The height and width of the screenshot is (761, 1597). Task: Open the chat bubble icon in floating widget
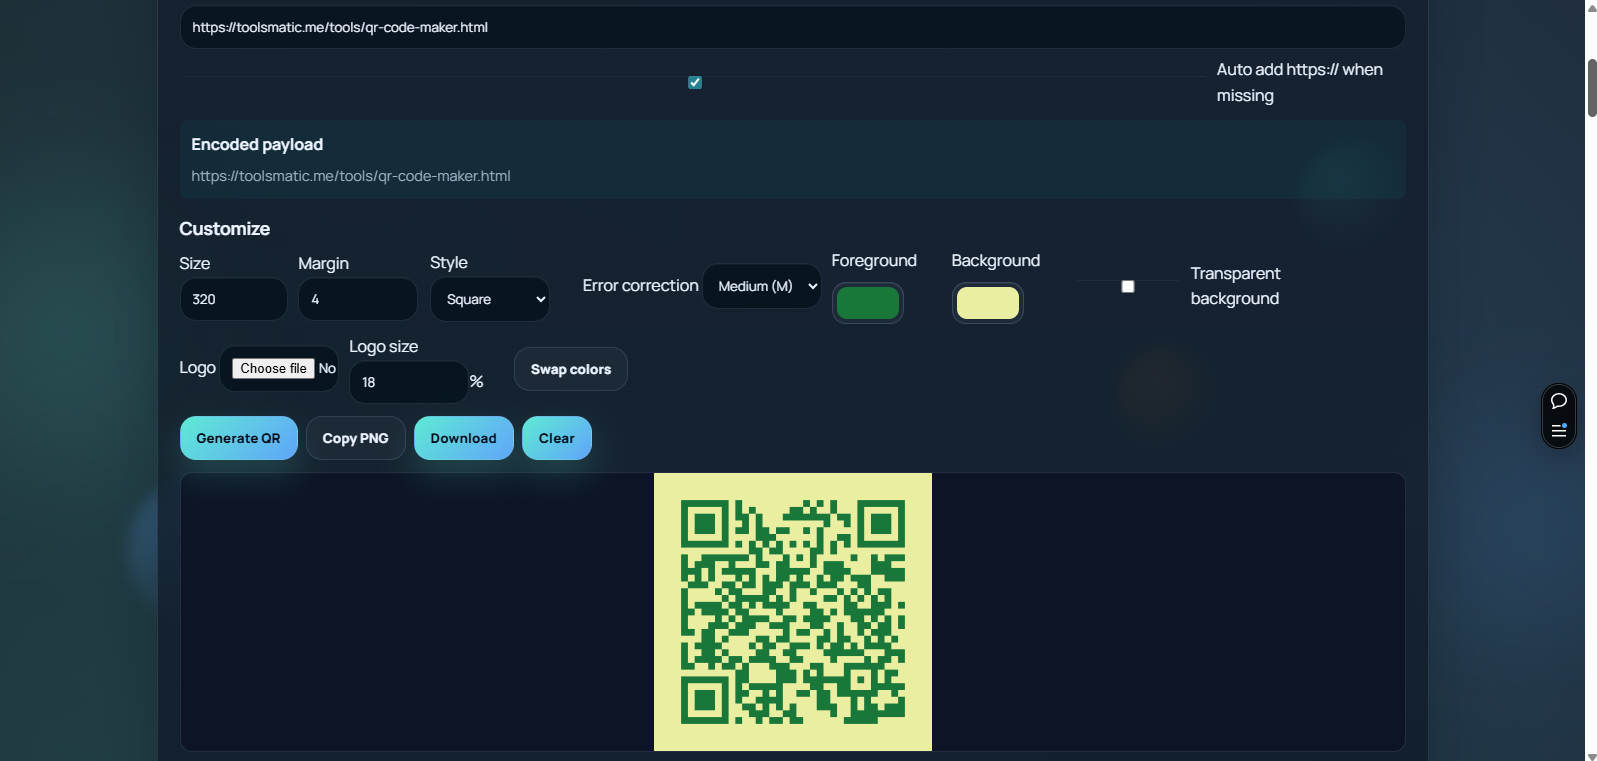pyautogui.click(x=1558, y=401)
